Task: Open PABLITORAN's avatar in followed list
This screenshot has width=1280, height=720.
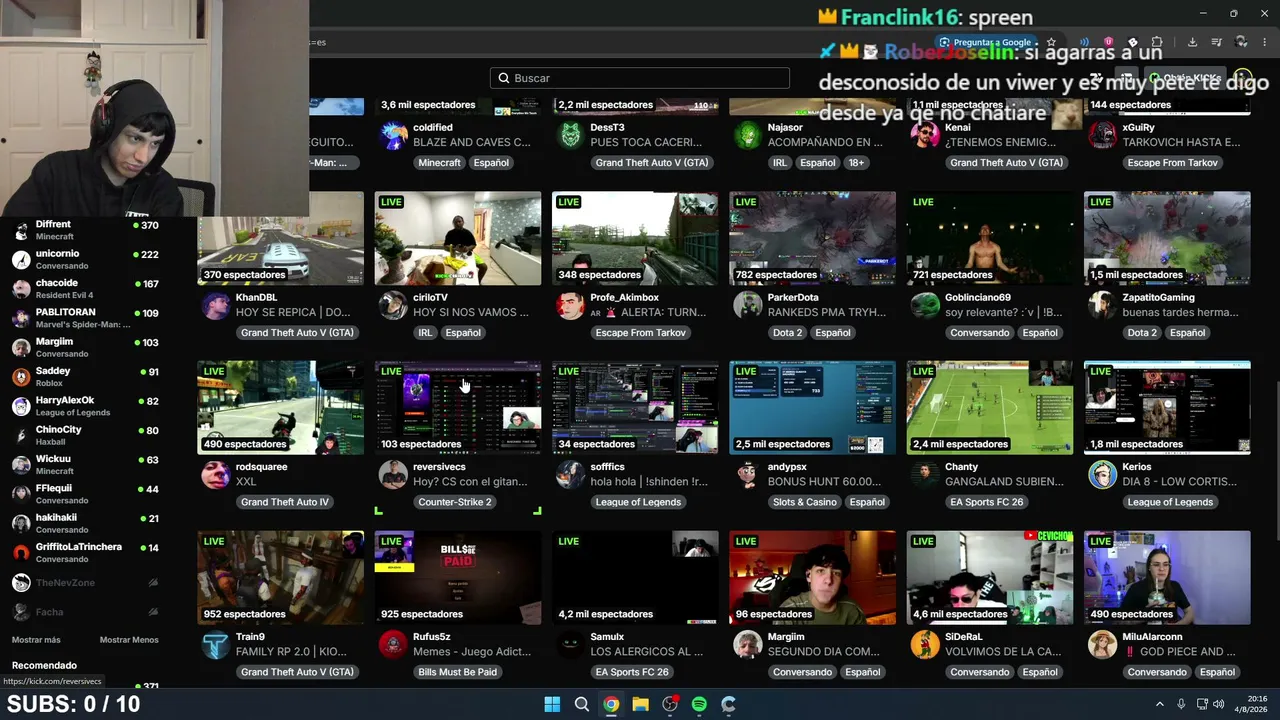Action: click(x=21, y=318)
